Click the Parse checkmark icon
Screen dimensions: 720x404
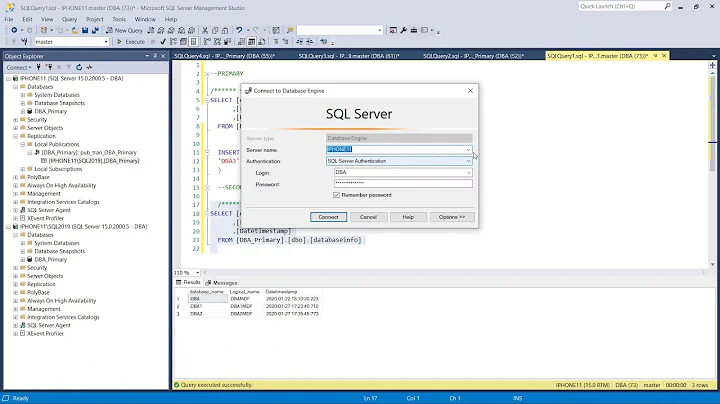click(x=163, y=42)
